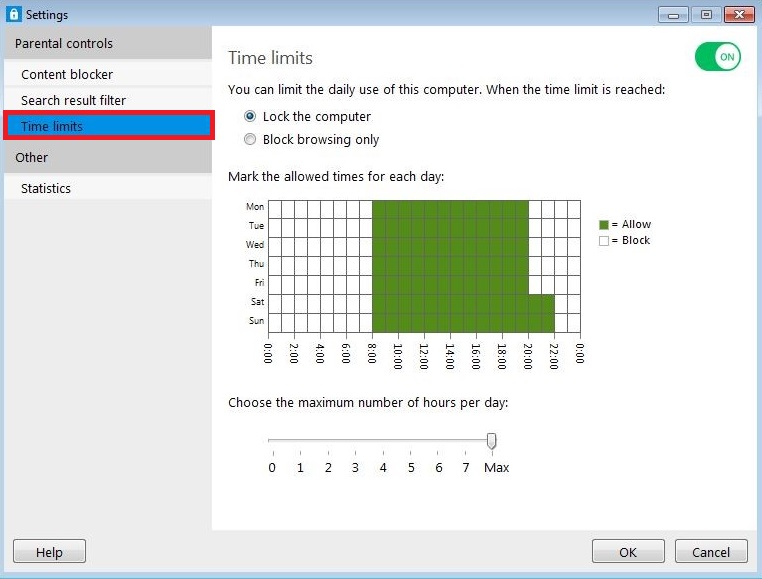Choose Block browsing only option

(x=250, y=140)
